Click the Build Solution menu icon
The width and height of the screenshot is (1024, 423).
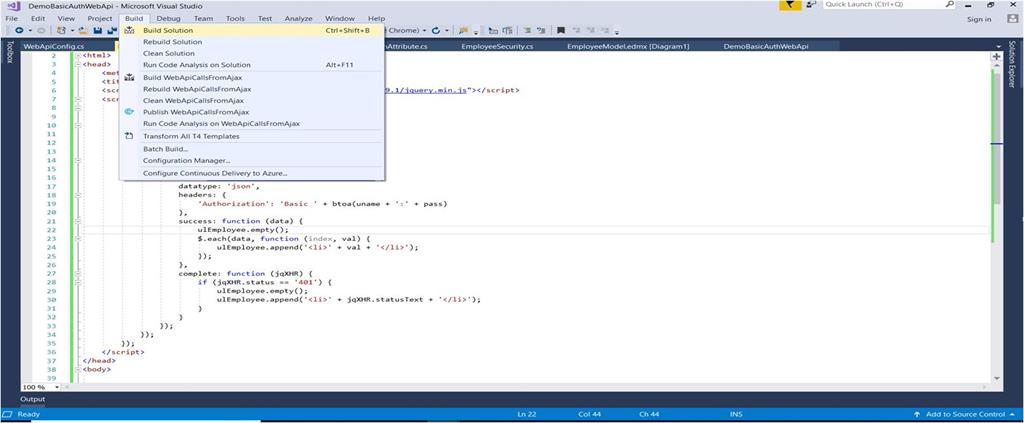click(x=129, y=30)
